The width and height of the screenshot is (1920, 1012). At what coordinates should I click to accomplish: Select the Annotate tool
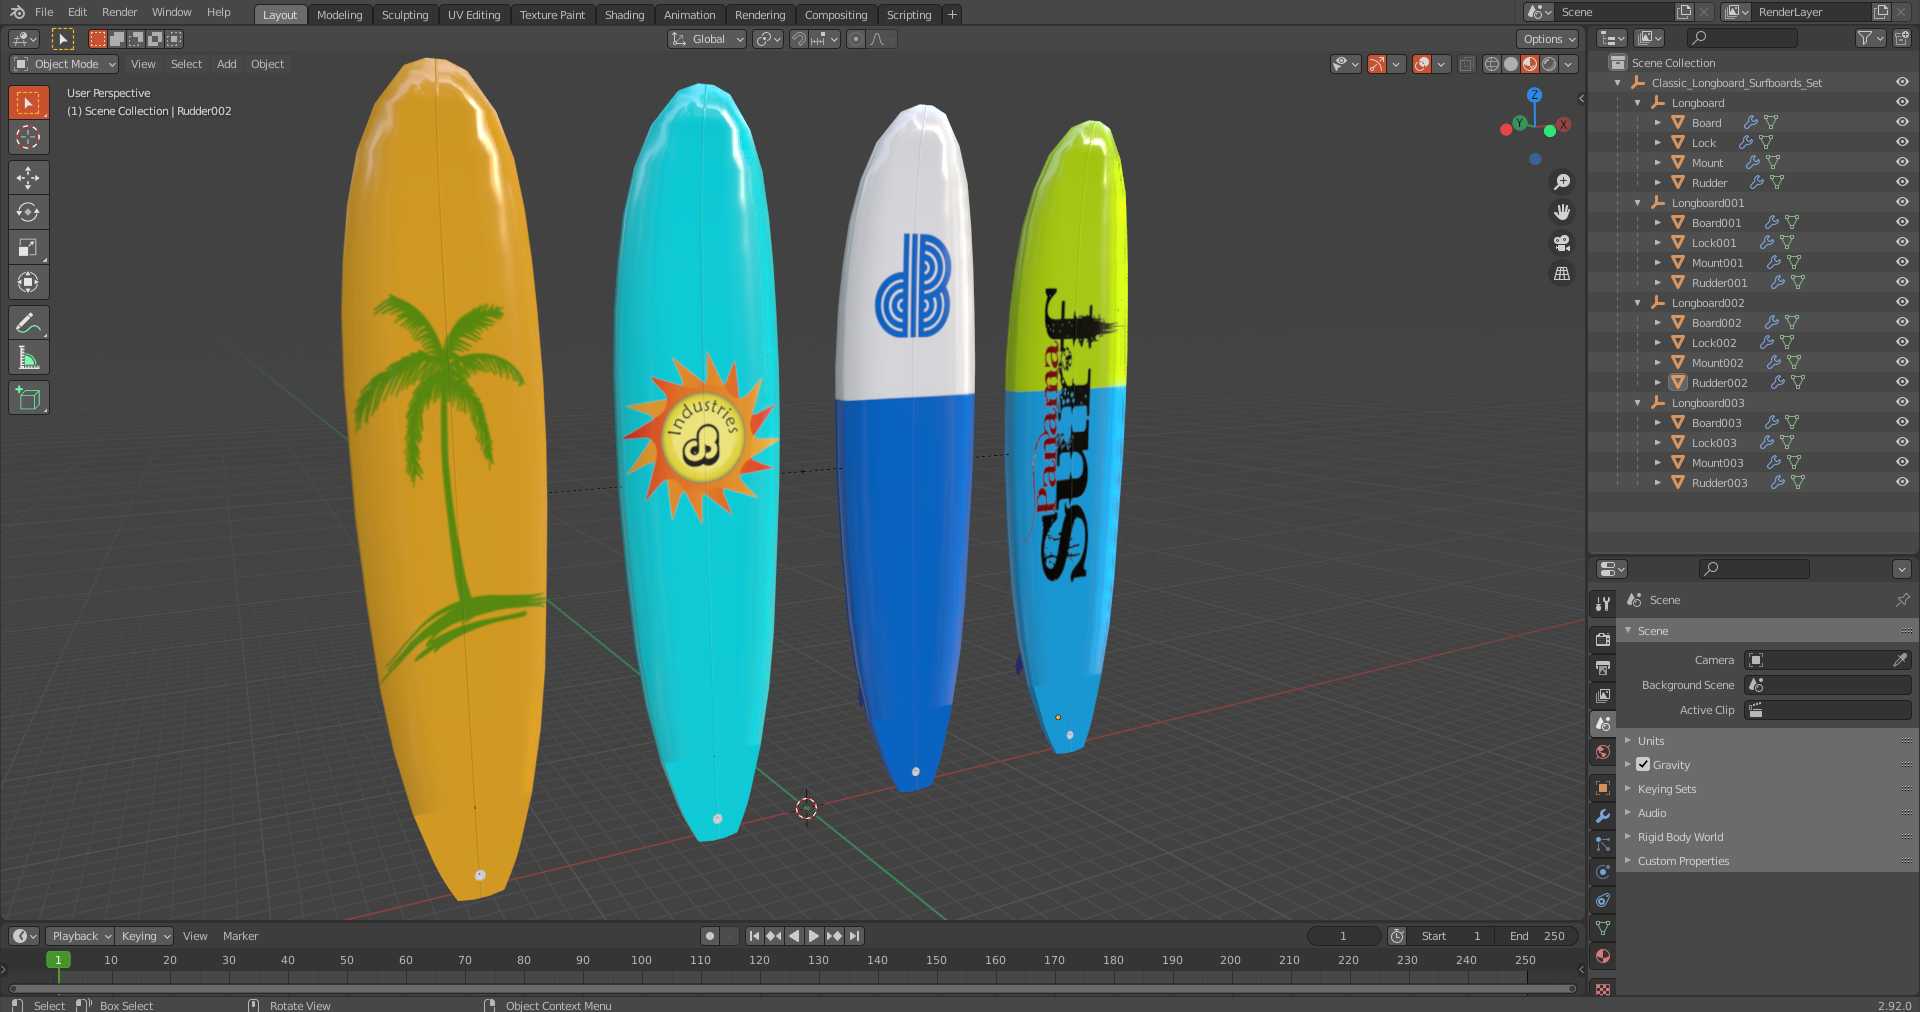[x=28, y=323]
